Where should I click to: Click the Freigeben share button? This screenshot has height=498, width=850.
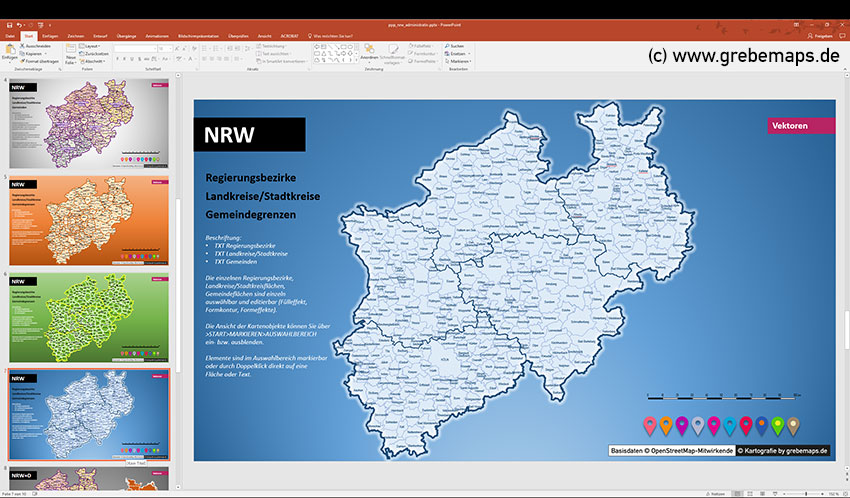820,36
